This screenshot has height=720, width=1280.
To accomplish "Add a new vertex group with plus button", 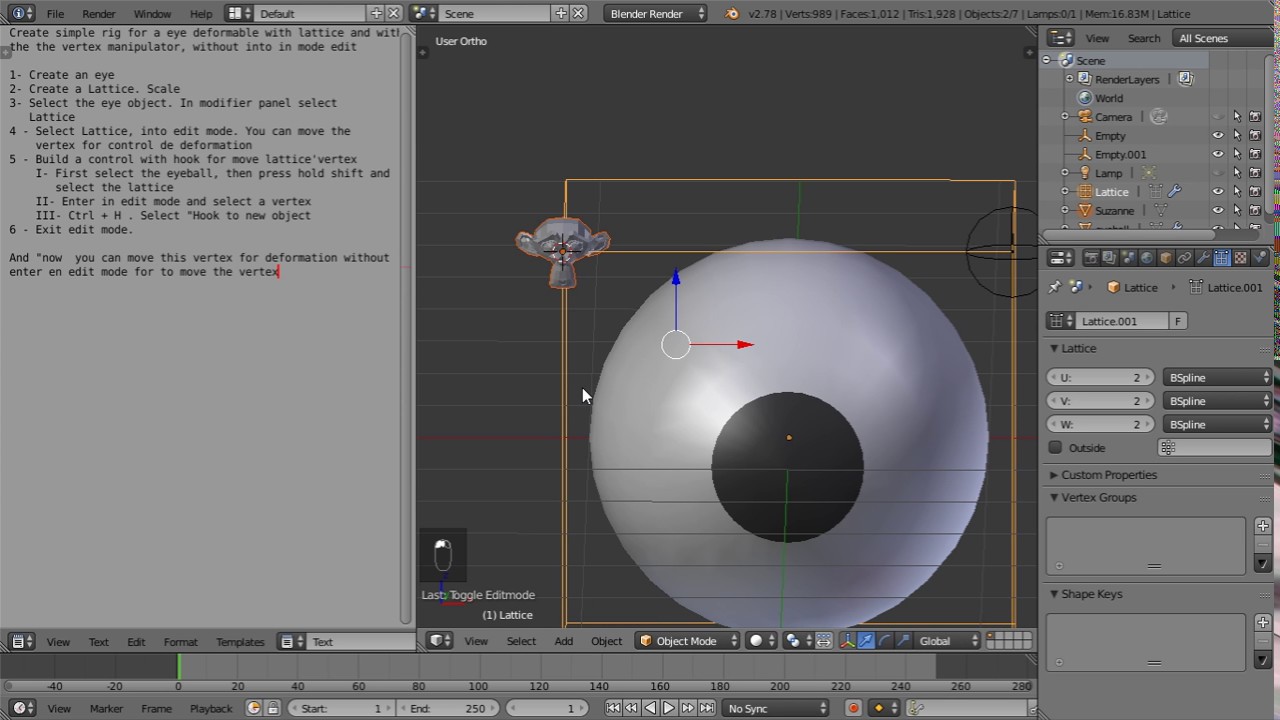I will coord(1263,525).
